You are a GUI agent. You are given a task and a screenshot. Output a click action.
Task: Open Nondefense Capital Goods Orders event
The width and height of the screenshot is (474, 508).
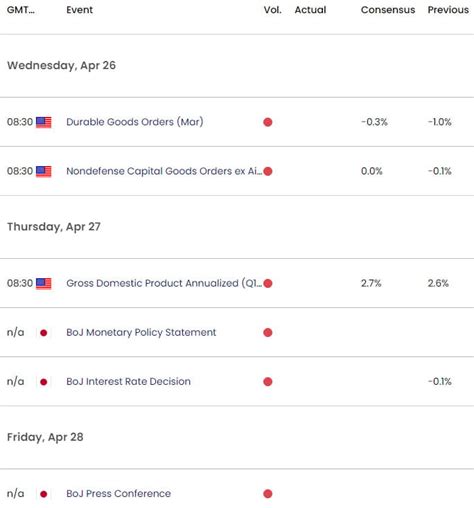coord(164,171)
